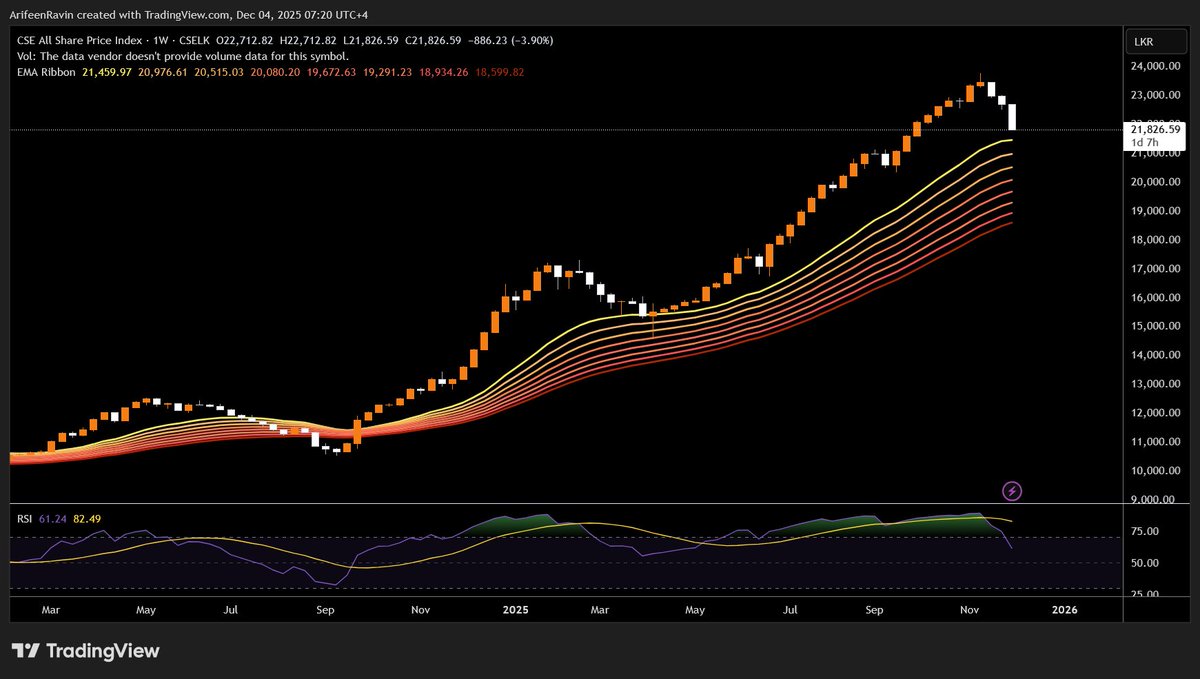Viewport: 1200px width, 679px height.
Task: Click the CSELK exchange label
Action: pyautogui.click(x=196, y=40)
